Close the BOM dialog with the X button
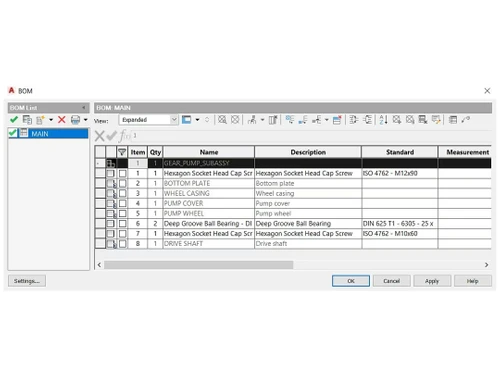 487,91
